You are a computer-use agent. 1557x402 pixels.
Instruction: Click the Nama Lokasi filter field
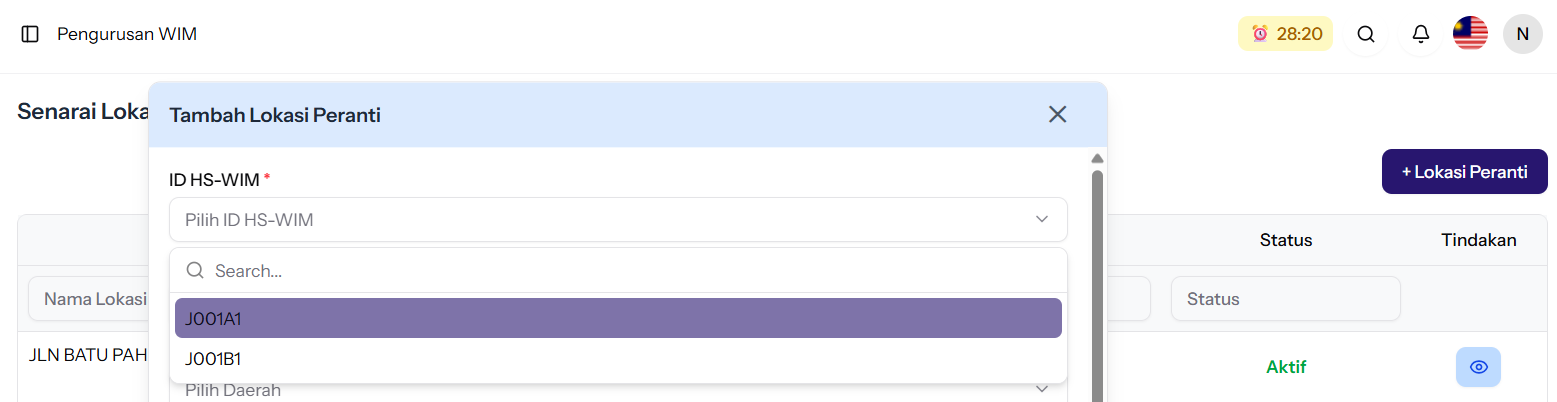pyautogui.click(x=90, y=299)
